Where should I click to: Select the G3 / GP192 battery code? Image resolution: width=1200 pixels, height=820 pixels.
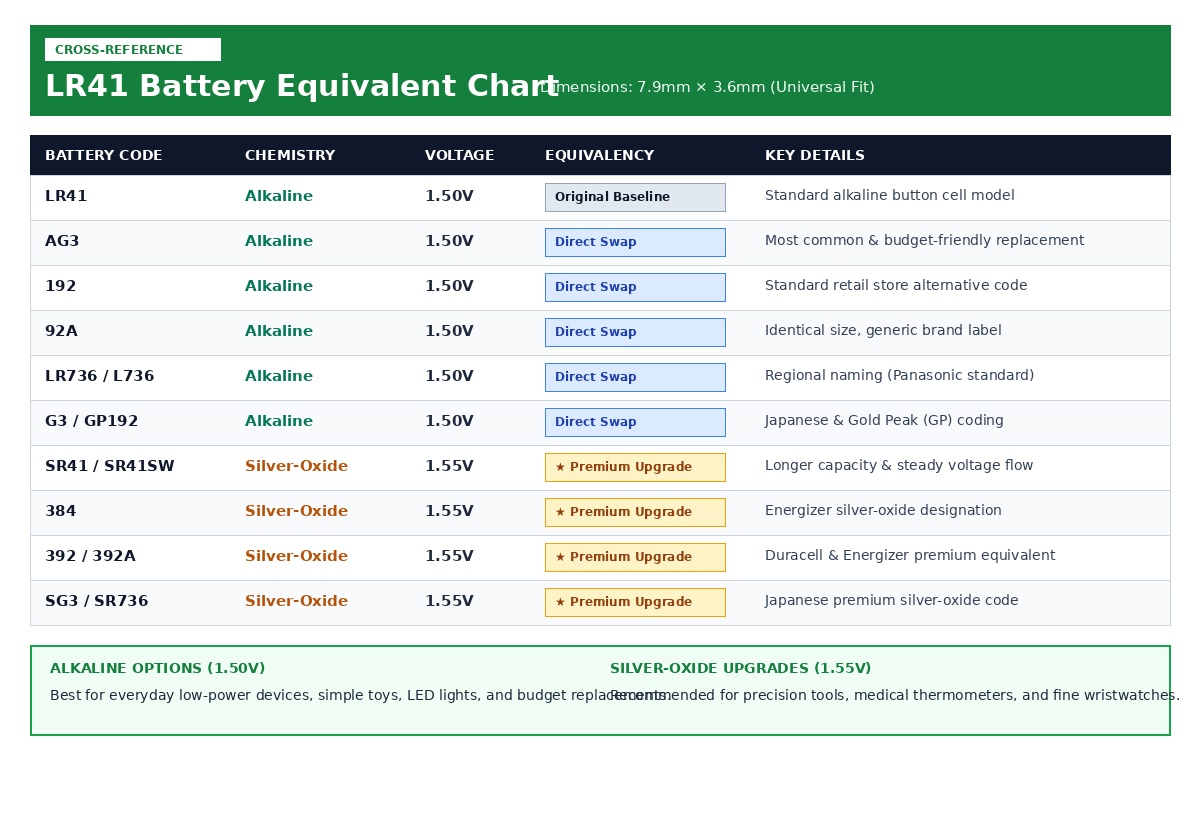click(92, 422)
